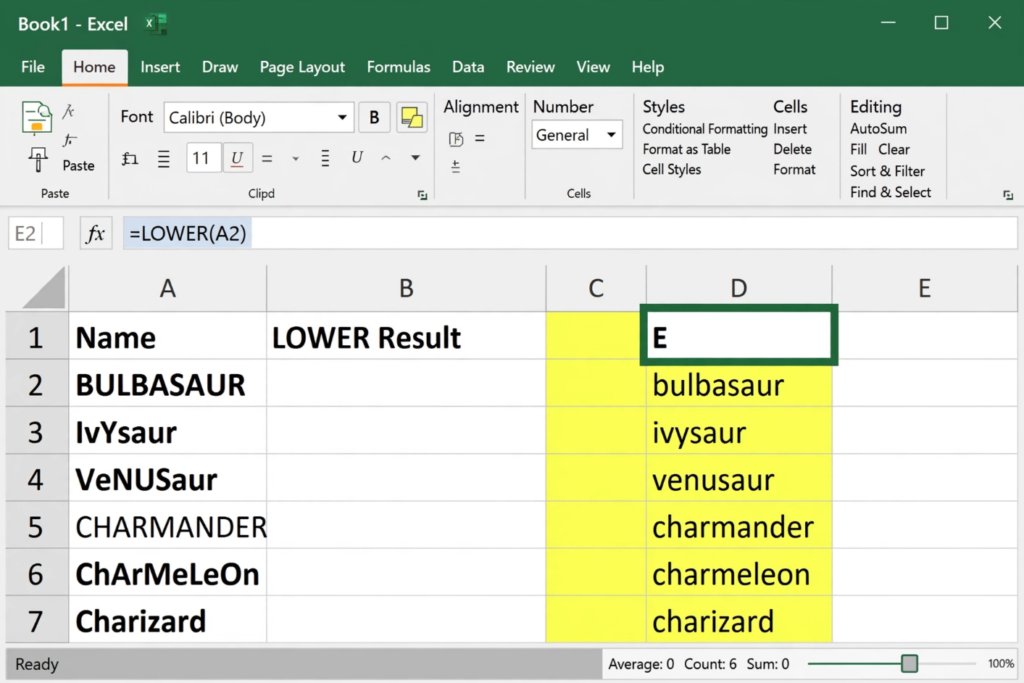
Task: Click the yellow fill color icon
Action: 412,118
